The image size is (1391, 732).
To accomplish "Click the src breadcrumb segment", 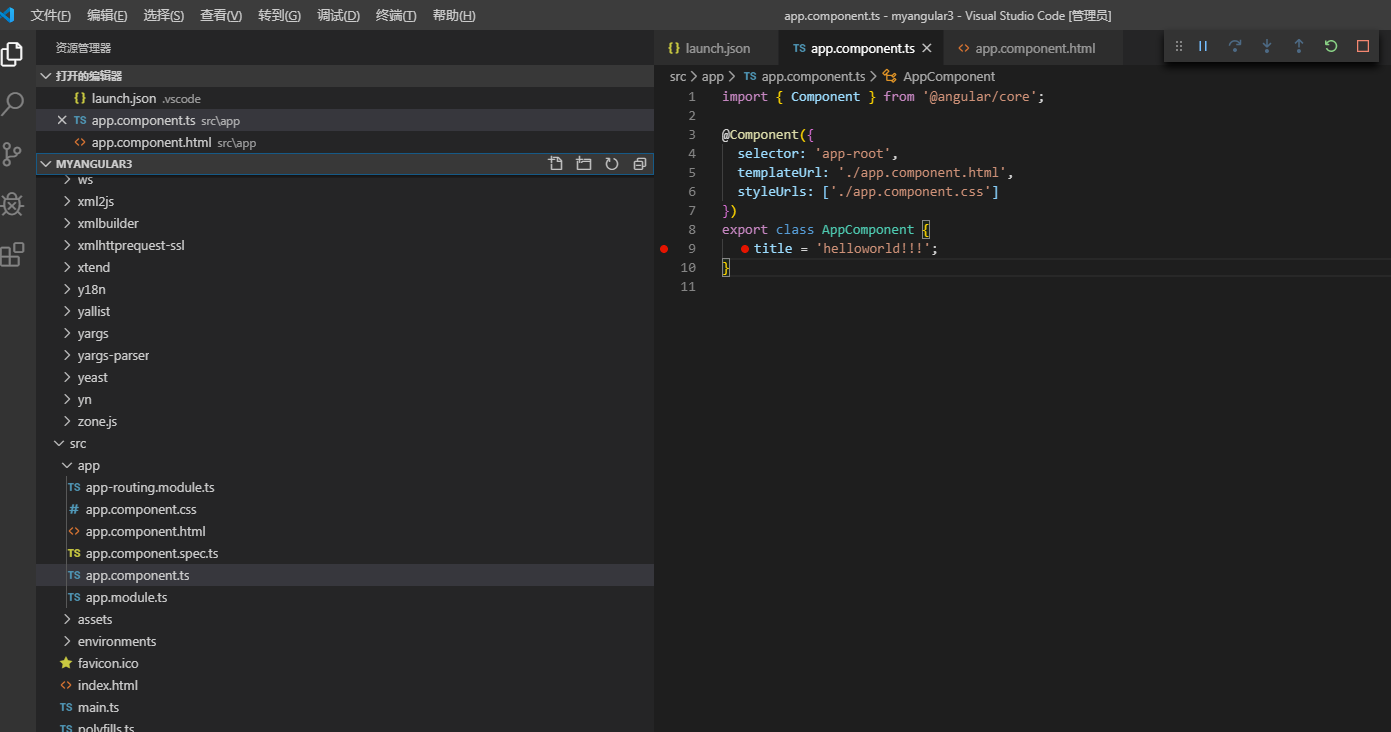I will pos(678,76).
